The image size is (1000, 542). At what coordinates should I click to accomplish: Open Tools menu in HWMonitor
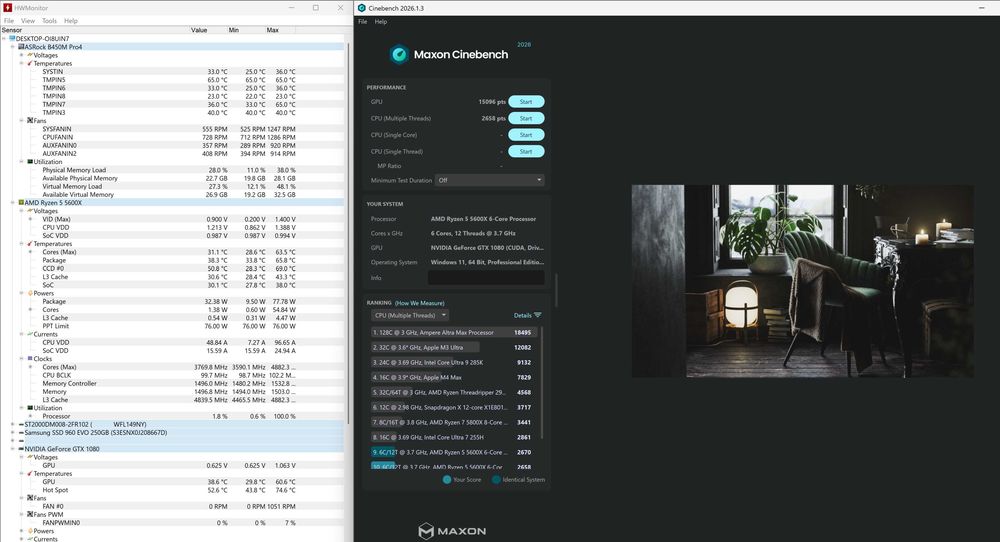(49, 20)
